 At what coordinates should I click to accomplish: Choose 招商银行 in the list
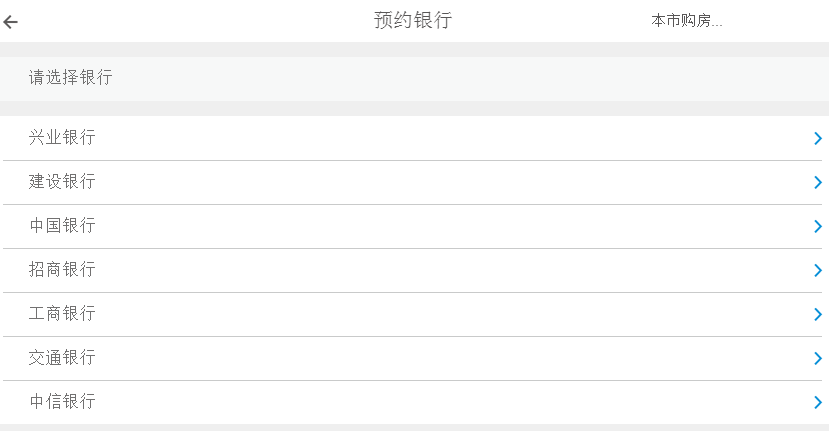[x=62, y=270]
